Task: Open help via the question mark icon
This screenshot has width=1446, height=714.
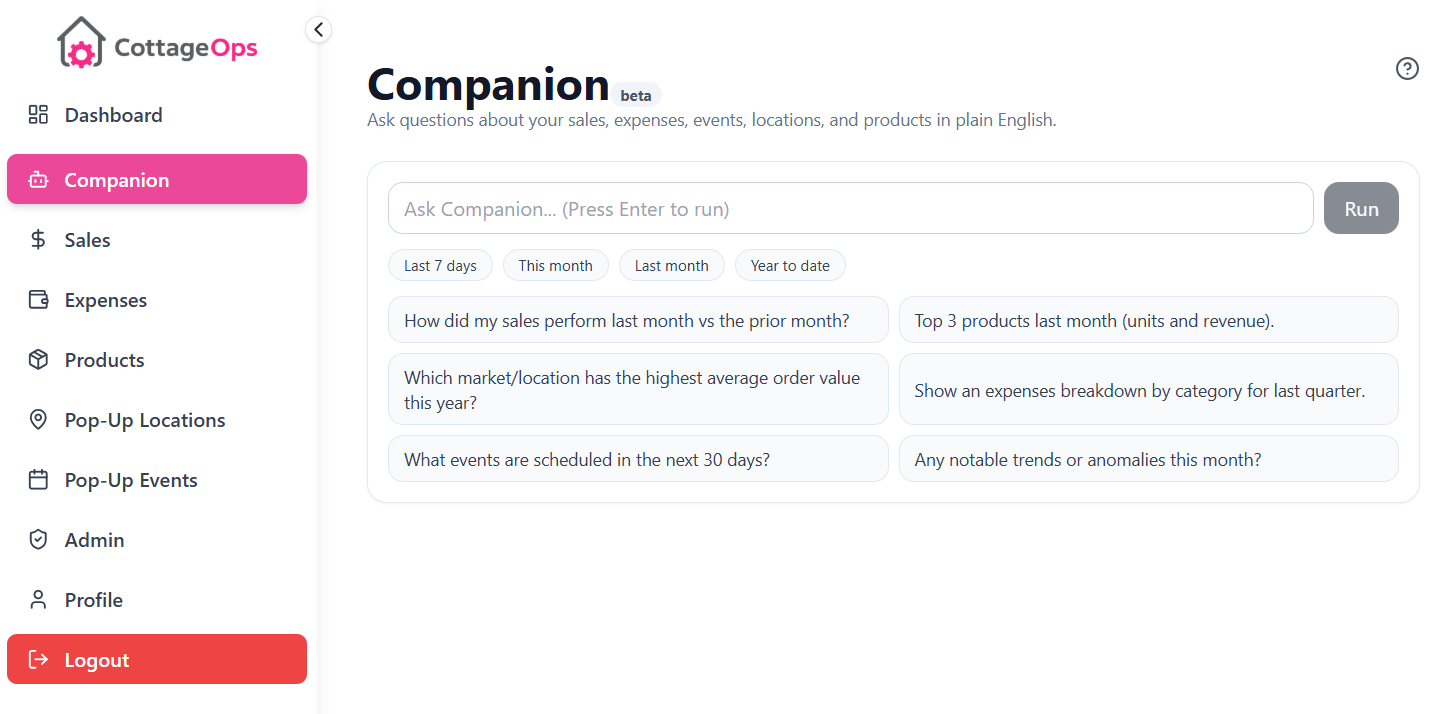Action: click(x=1407, y=68)
